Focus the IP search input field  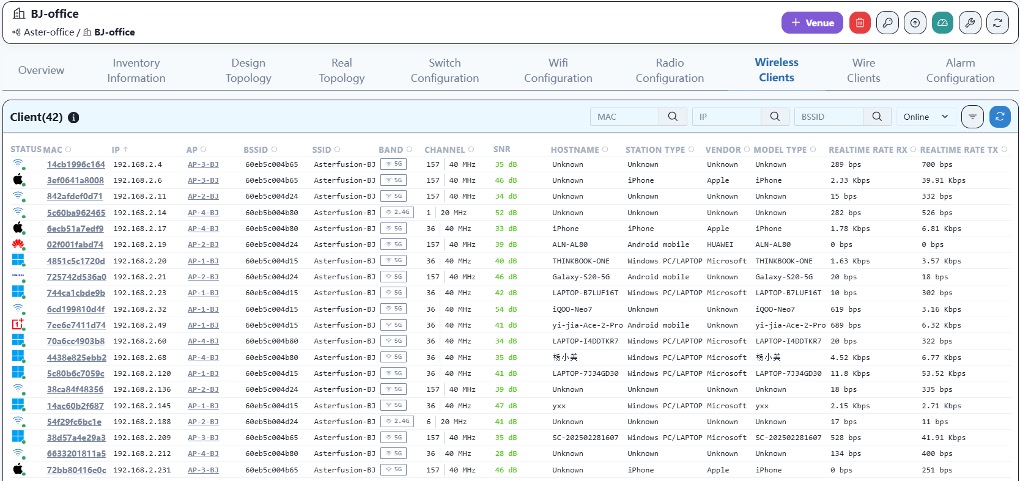[x=727, y=116]
